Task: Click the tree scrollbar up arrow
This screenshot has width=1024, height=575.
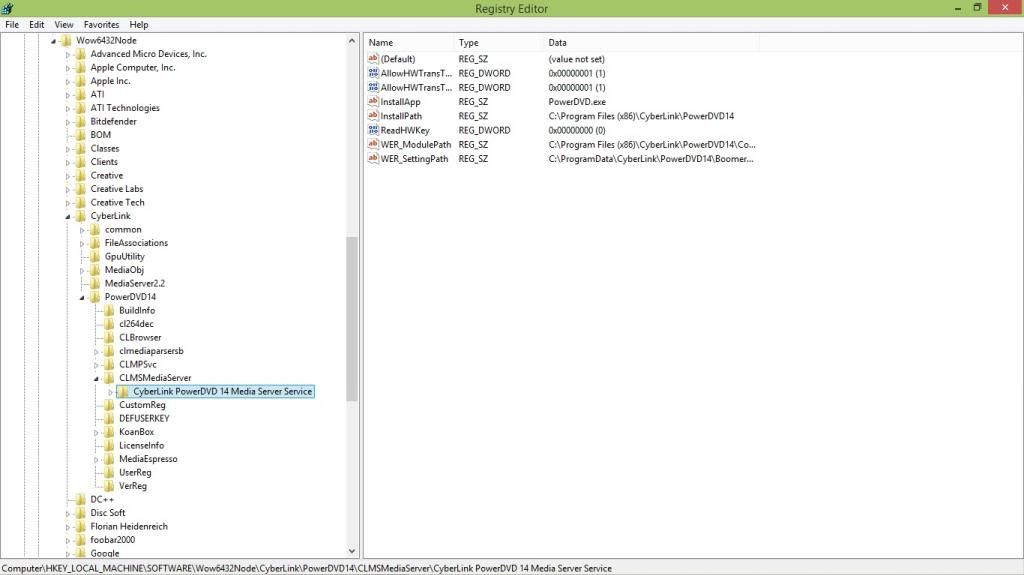Action: [x=352, y=41]
